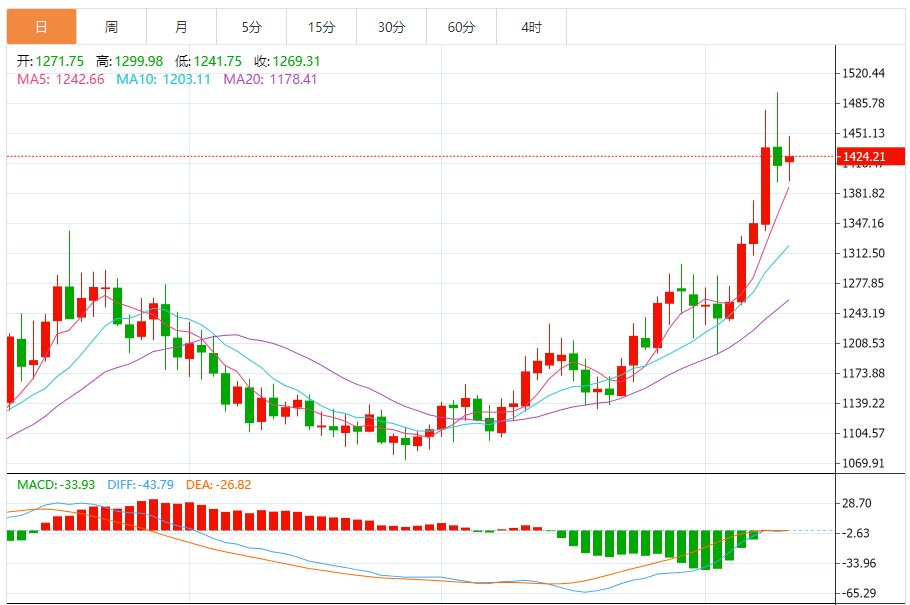Click the MA10 moving average label
910x605 pixels.
pos(163,79)
